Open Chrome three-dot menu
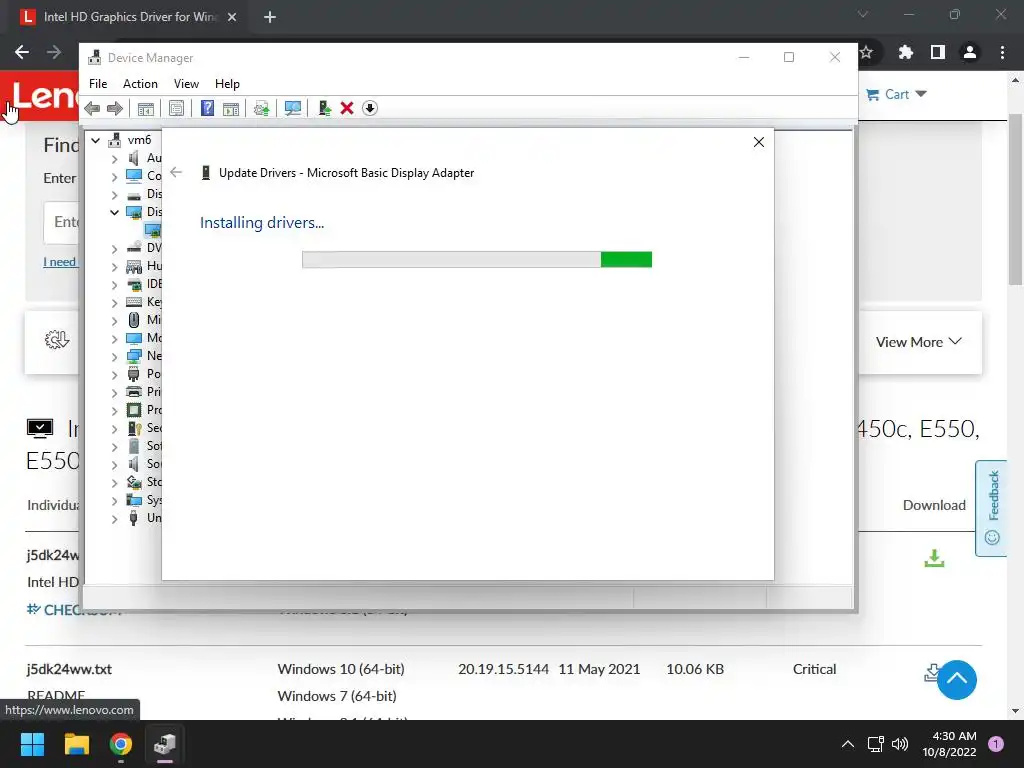Viewport: 1024px width, 768px height. point(1002,52)
